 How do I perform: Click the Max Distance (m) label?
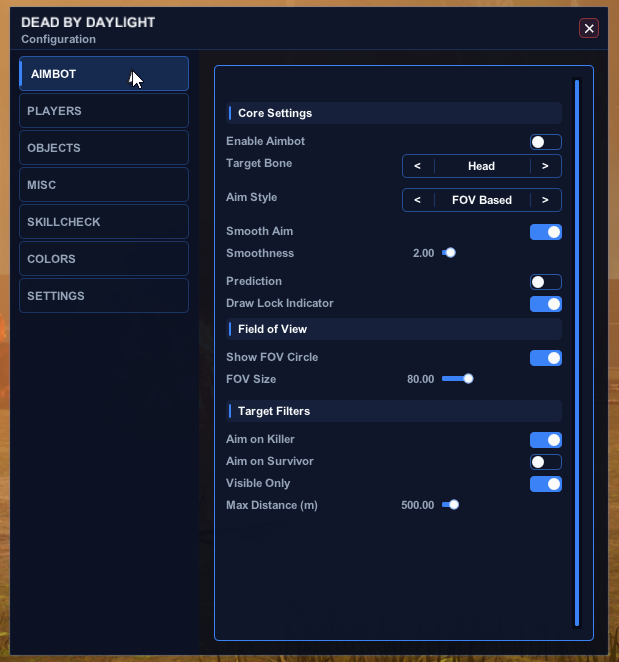click(x=271, y=505)
